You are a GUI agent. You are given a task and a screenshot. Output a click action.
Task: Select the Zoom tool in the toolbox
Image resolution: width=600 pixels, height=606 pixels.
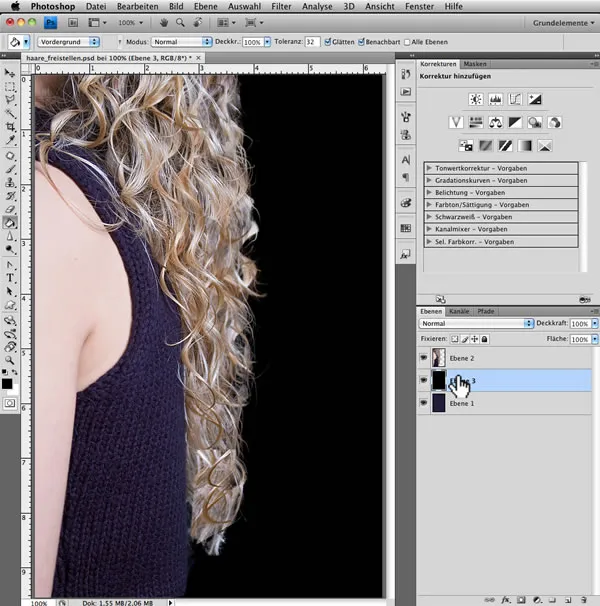[x=10, y=358]
